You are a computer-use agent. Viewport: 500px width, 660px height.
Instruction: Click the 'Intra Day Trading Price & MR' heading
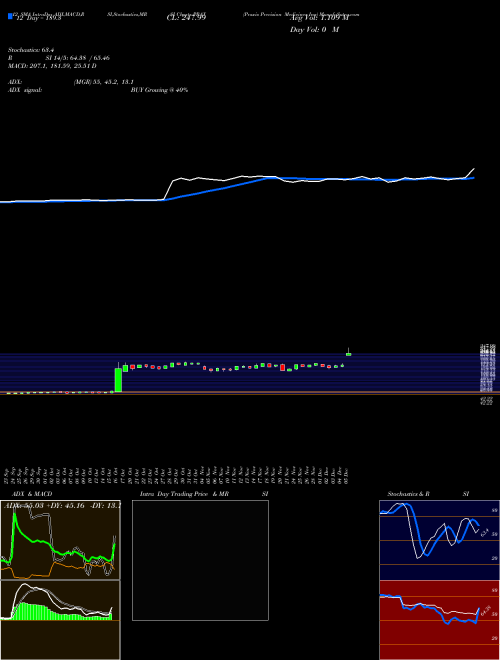click(185, 494)
